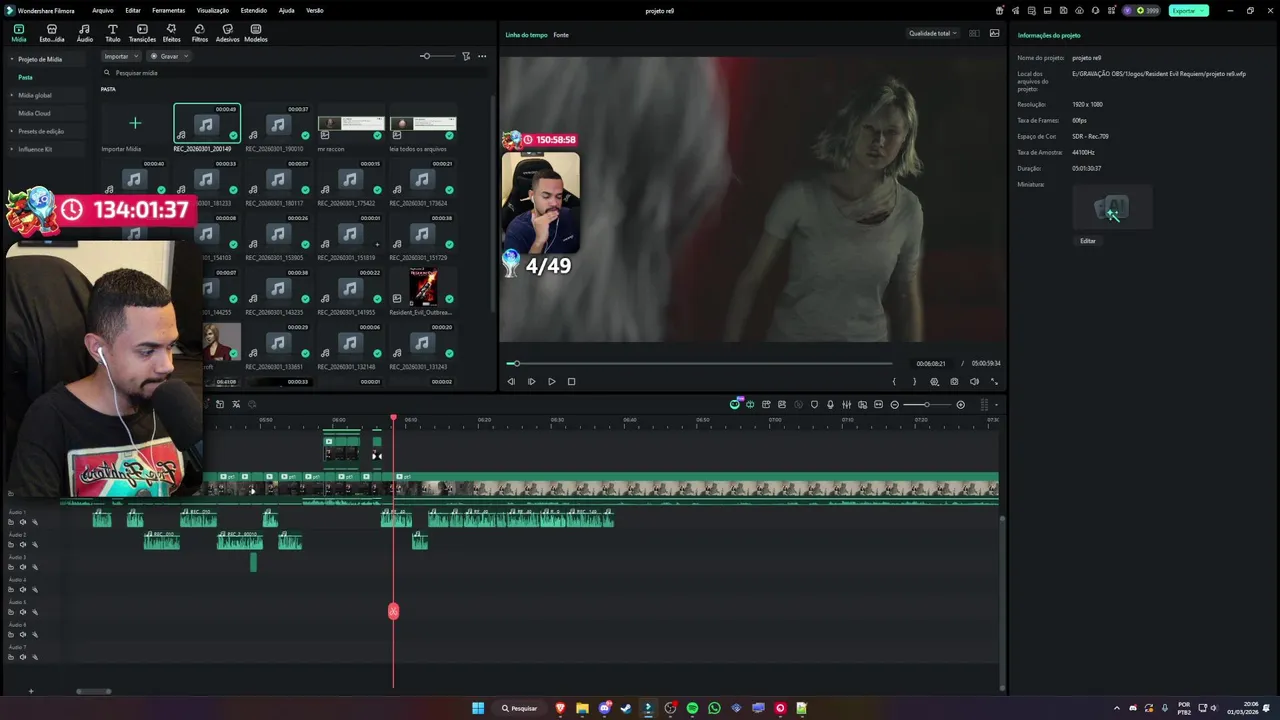Viewport: 1280px width, 720px height.
Task: Open the Qualidade total dropdown
Action: (x=932, y=33)
